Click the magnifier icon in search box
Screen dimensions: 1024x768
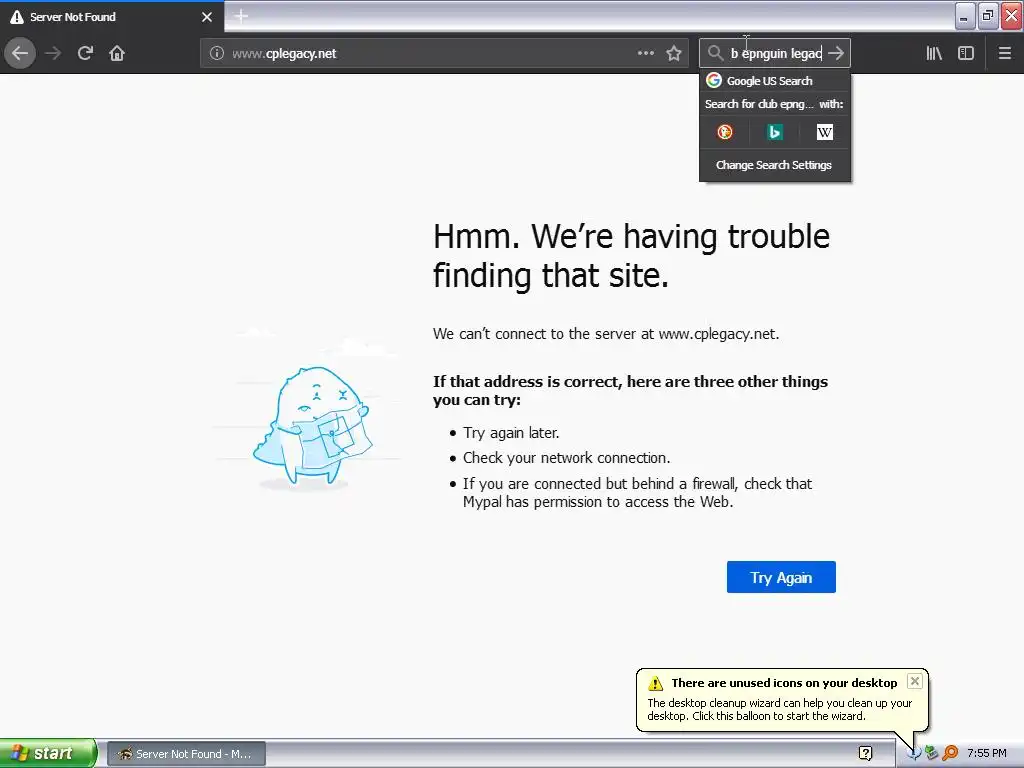tap(715, 53)
